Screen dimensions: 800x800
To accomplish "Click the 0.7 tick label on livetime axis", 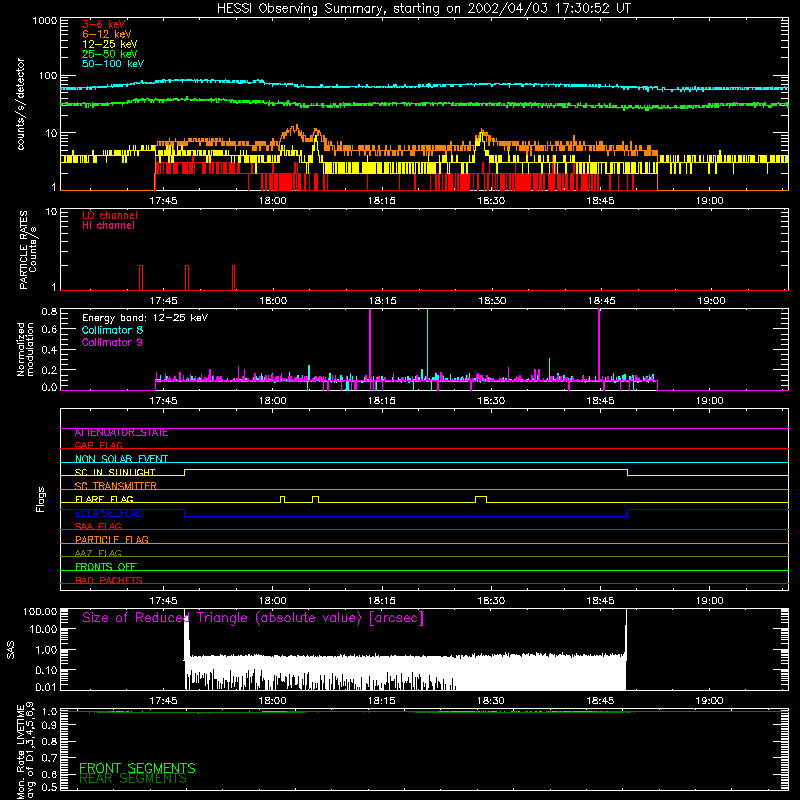I will pyautogui.click(x=49, y=758).
